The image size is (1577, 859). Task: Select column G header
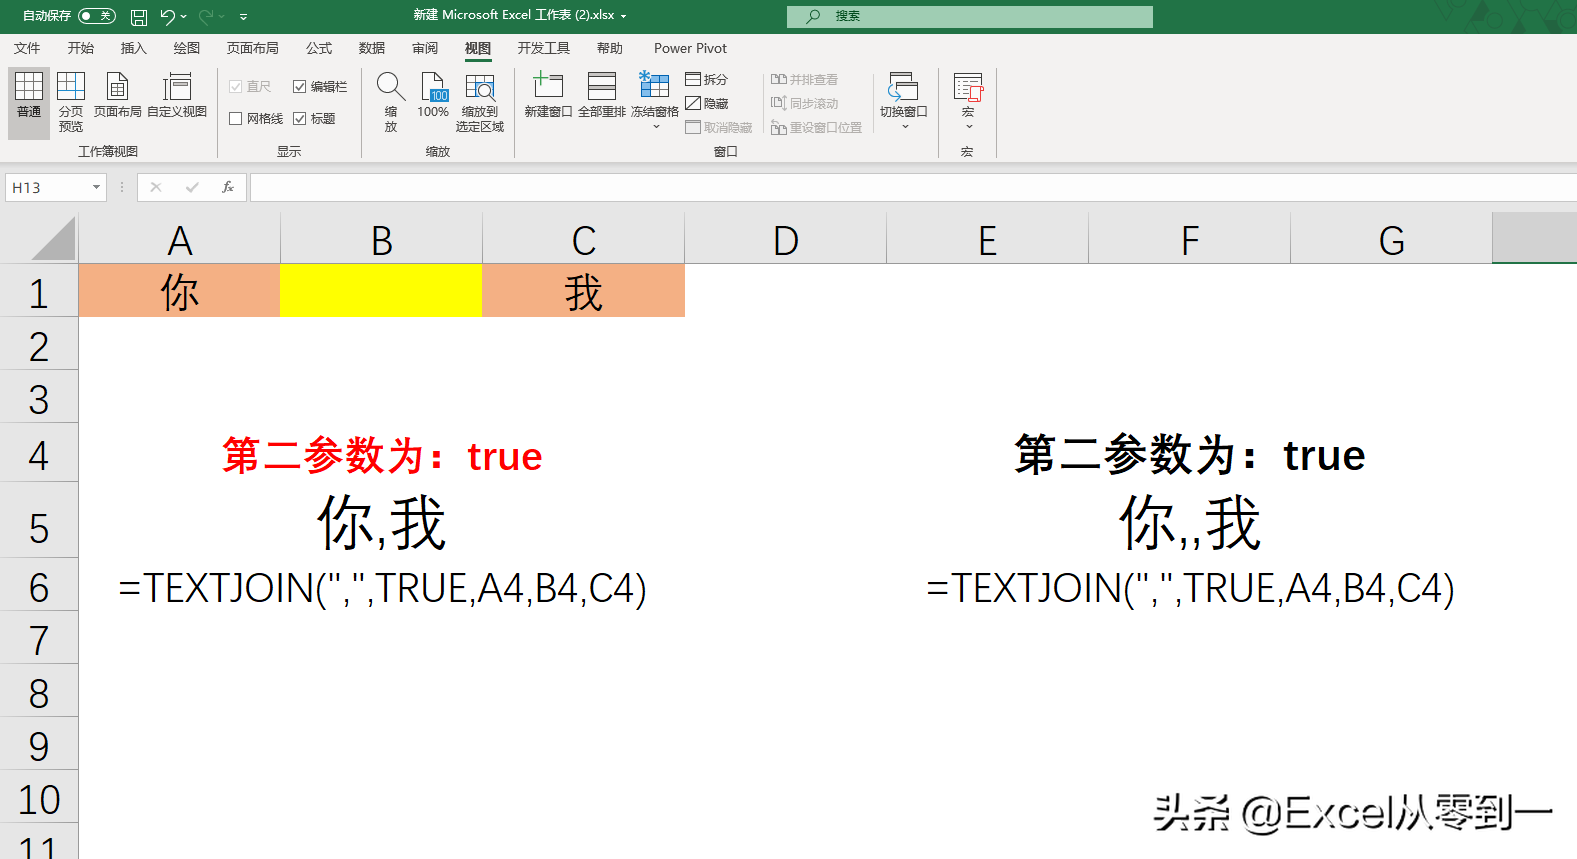1392,240
